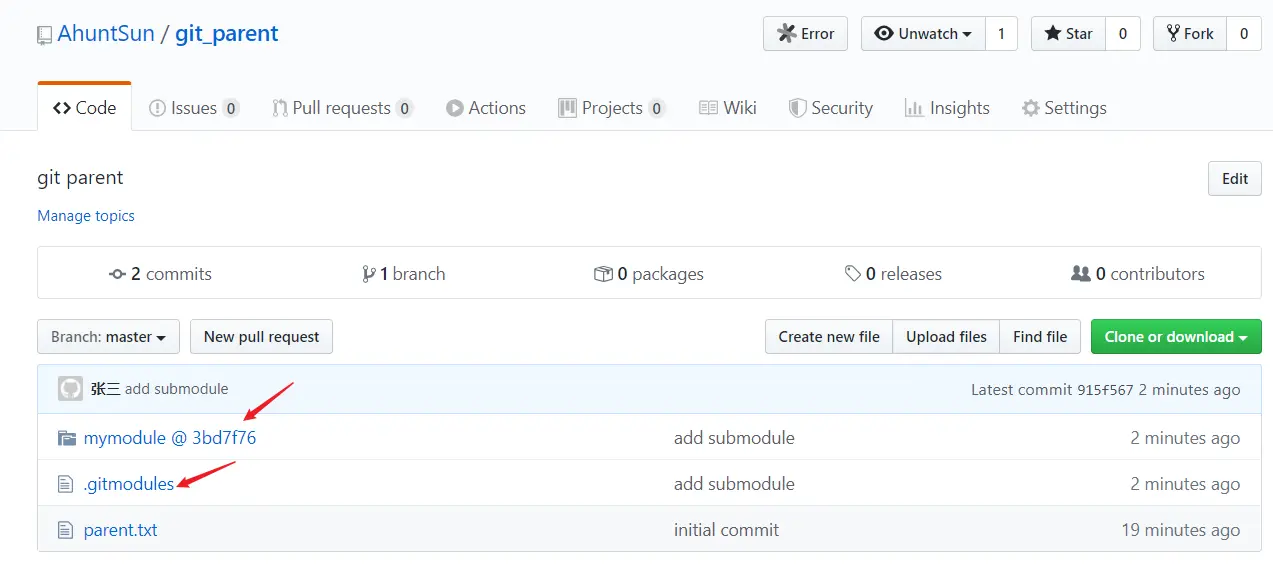Click the commits history icon
The height and width of the screenshot is (569, 1273).
tap(117, 274)
